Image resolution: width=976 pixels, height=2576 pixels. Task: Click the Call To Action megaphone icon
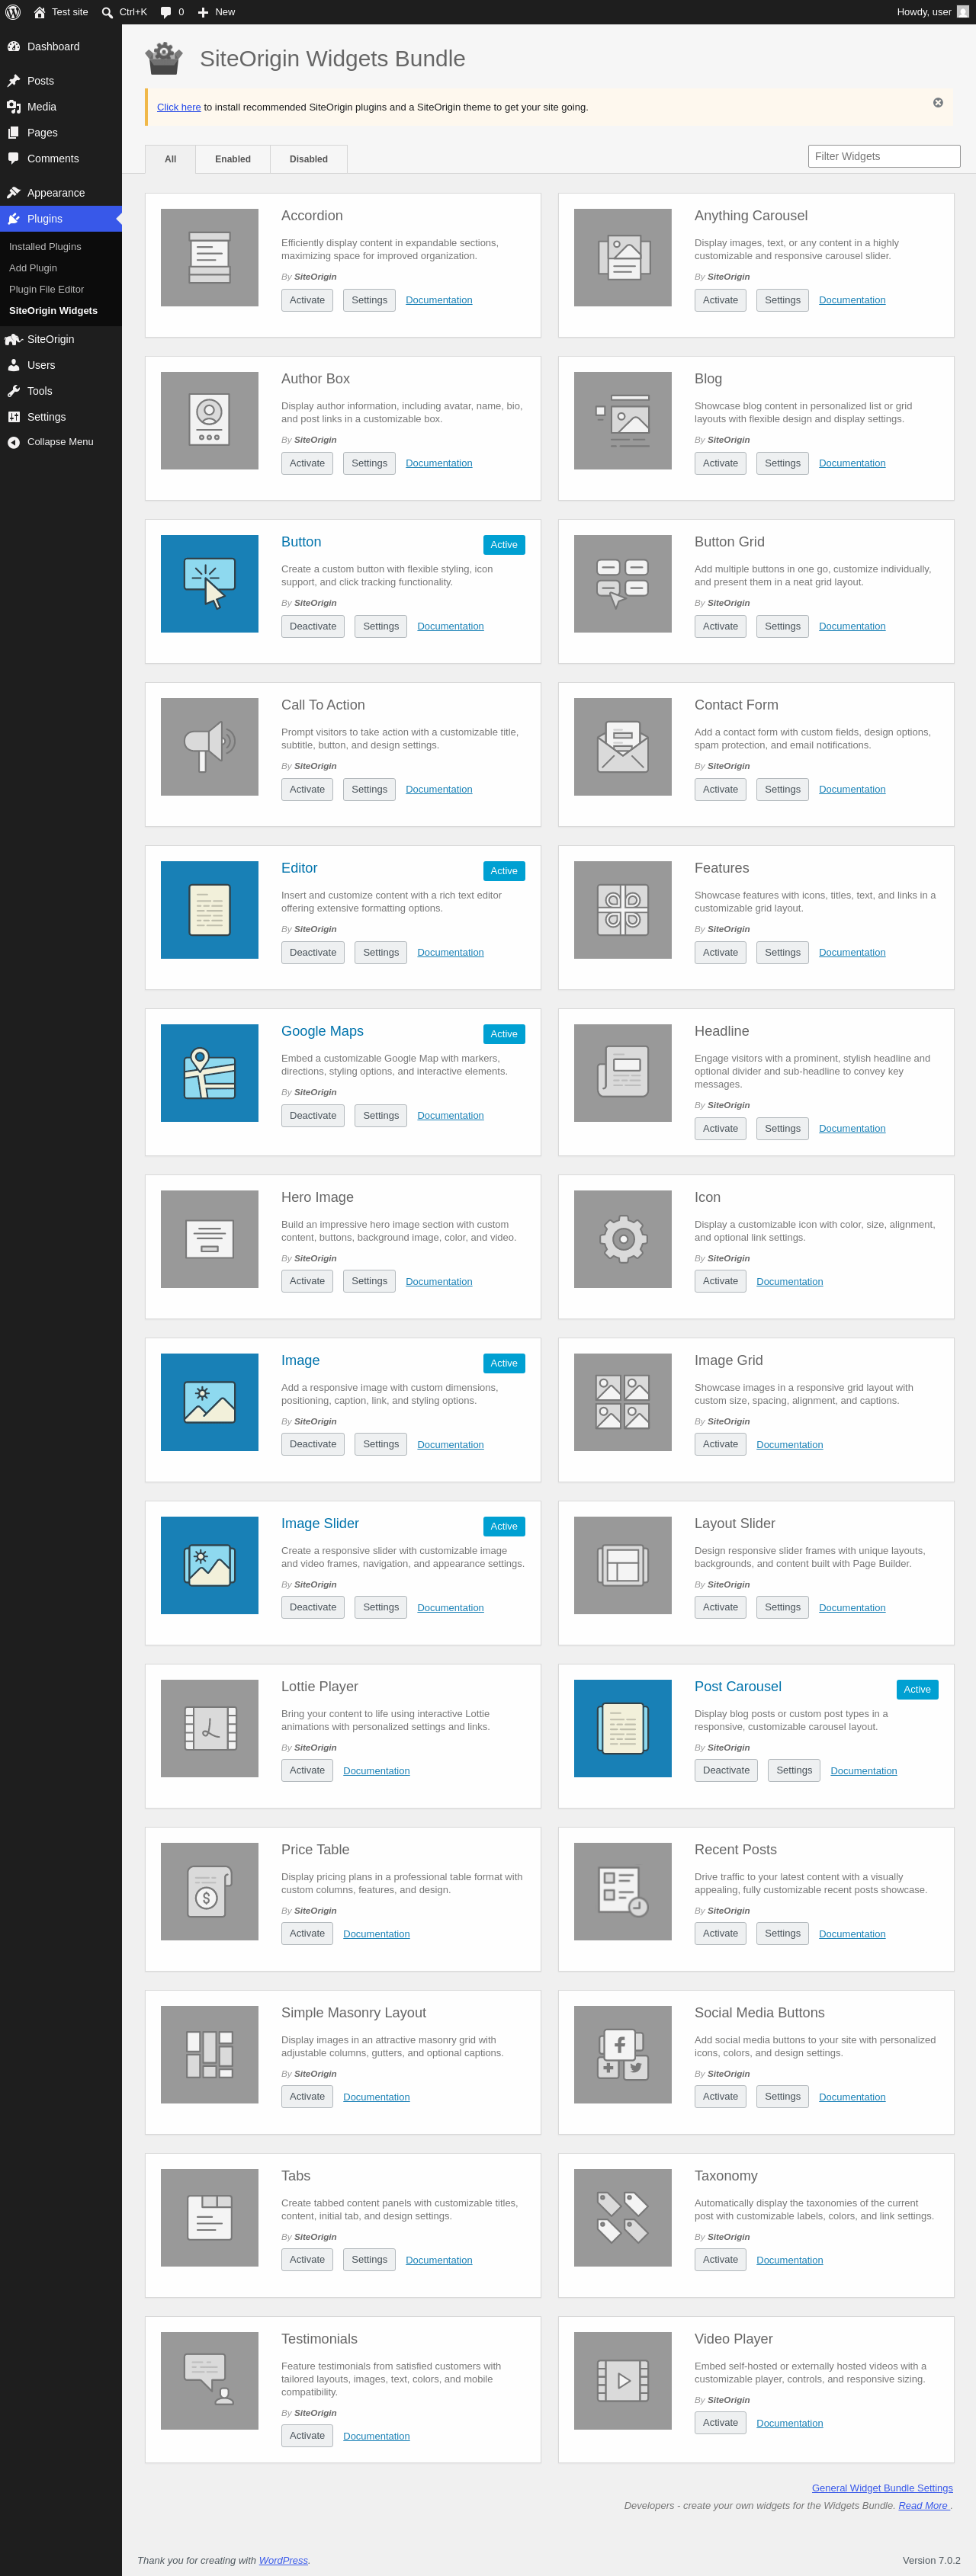[x=209, y=746]
